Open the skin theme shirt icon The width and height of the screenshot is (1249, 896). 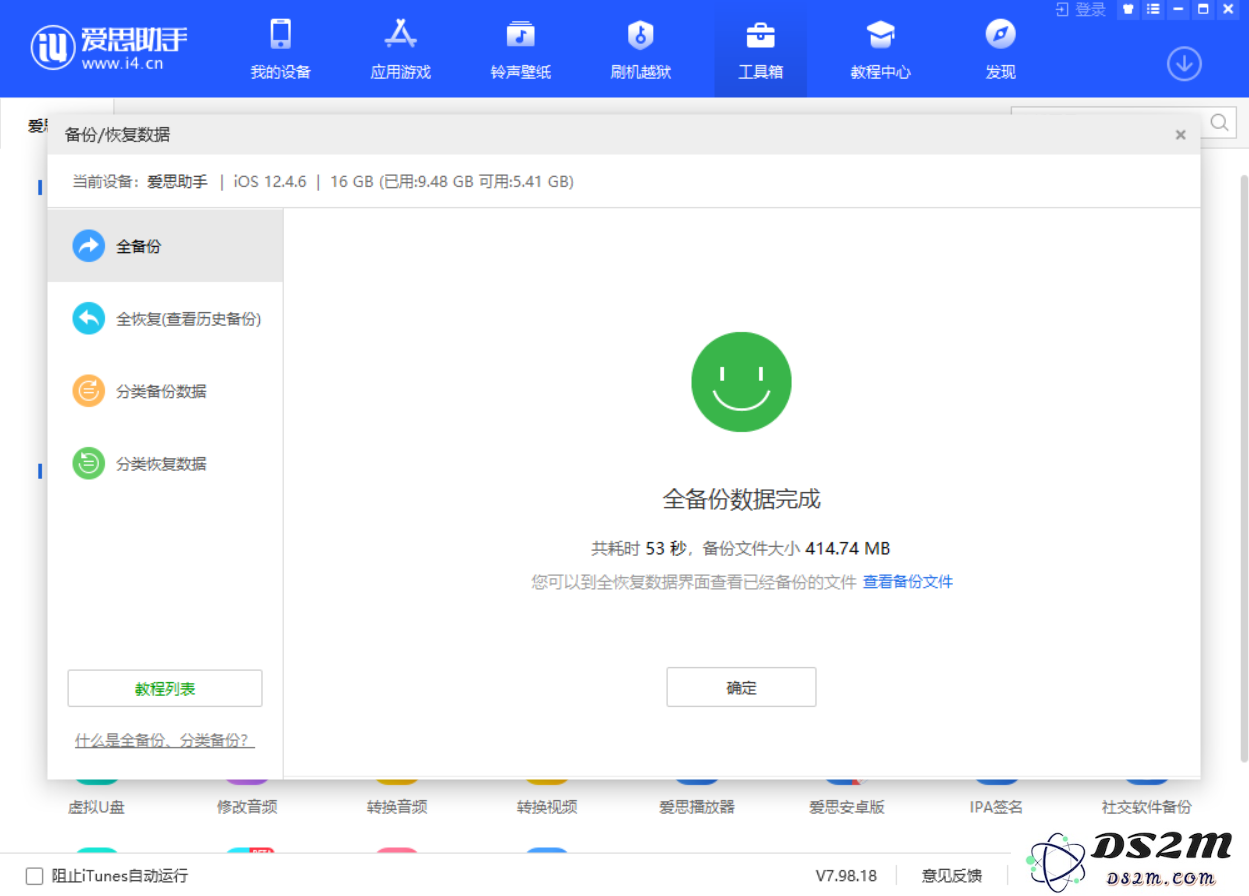point(1128,9)
